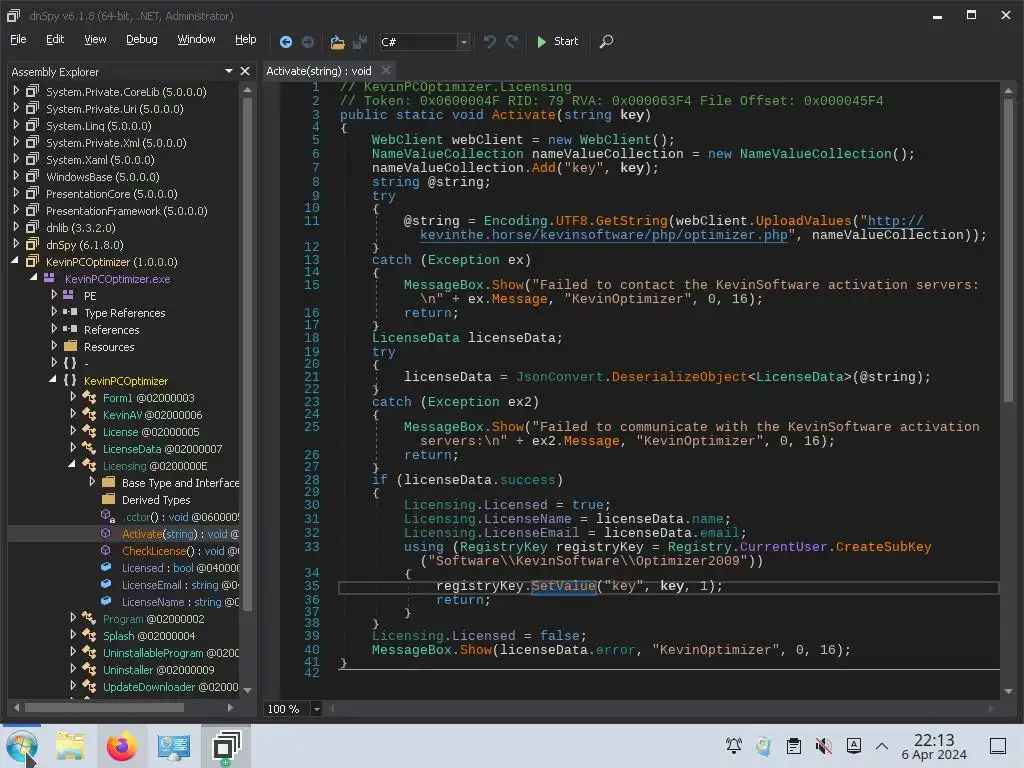
Task: Collapse the KevinPCOptimizer (1.0.0.0) assembly
Action: coord(15,261)
